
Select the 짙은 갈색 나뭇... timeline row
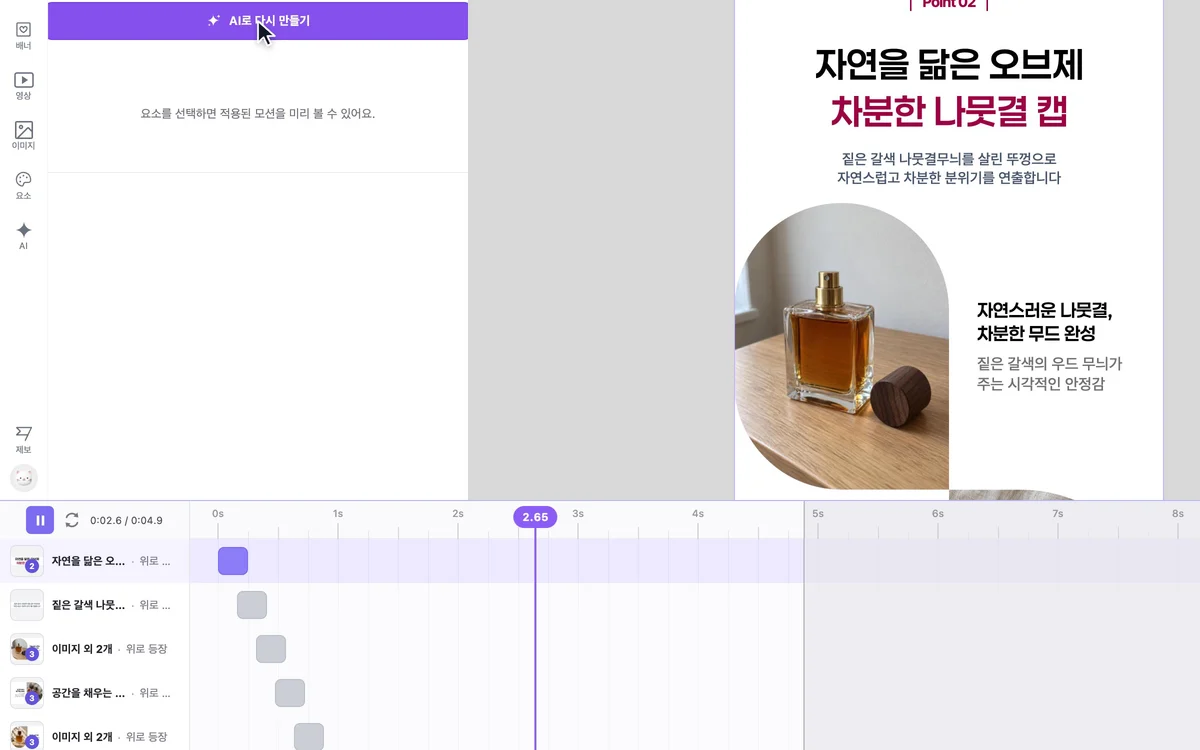95,605
